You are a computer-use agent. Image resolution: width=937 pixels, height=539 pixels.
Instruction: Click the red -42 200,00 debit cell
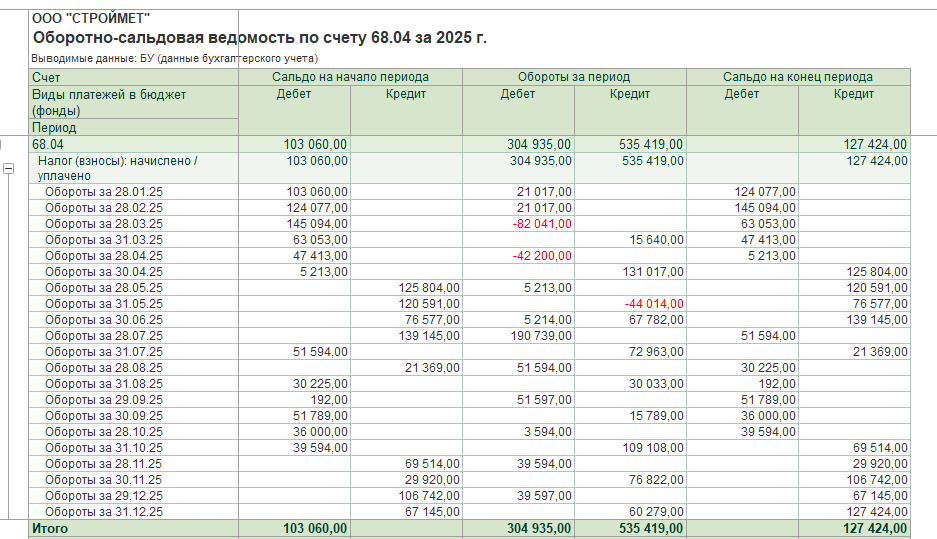(x=542, y=256)
